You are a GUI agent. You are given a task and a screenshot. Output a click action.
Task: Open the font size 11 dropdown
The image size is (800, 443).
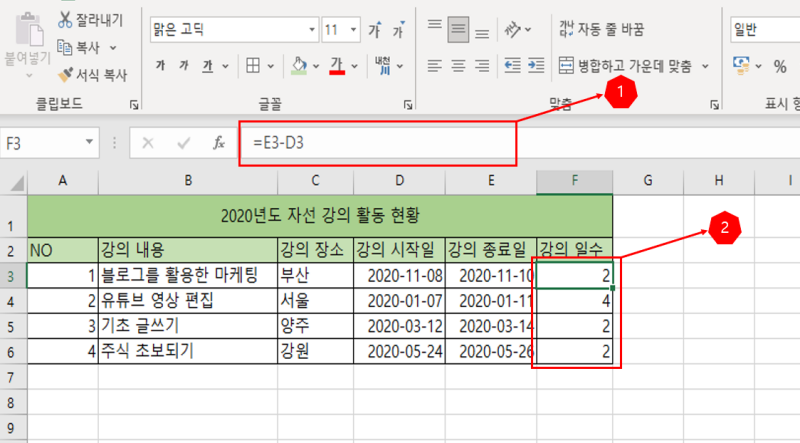click(x=354, y=30)
